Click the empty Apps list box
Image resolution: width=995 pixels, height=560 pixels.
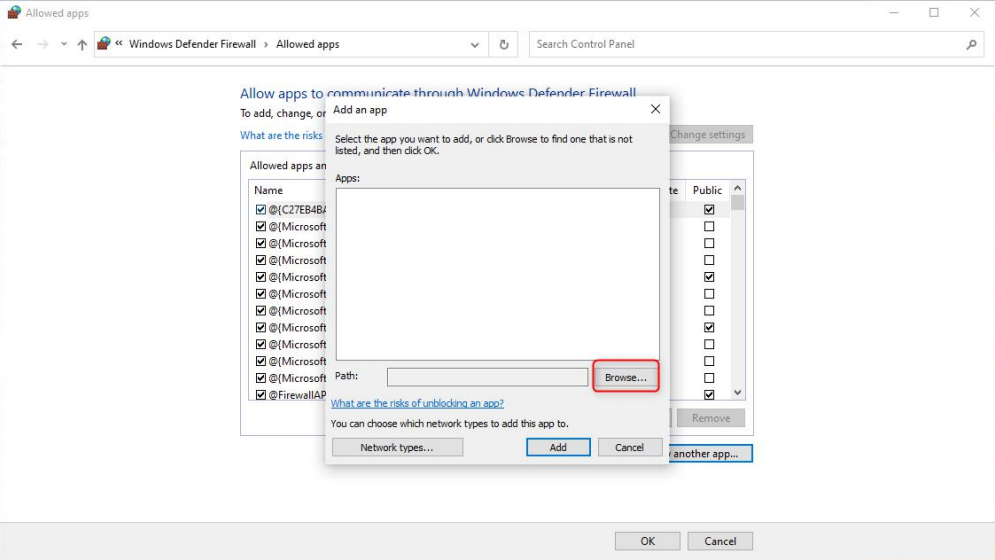coord(498,274)
